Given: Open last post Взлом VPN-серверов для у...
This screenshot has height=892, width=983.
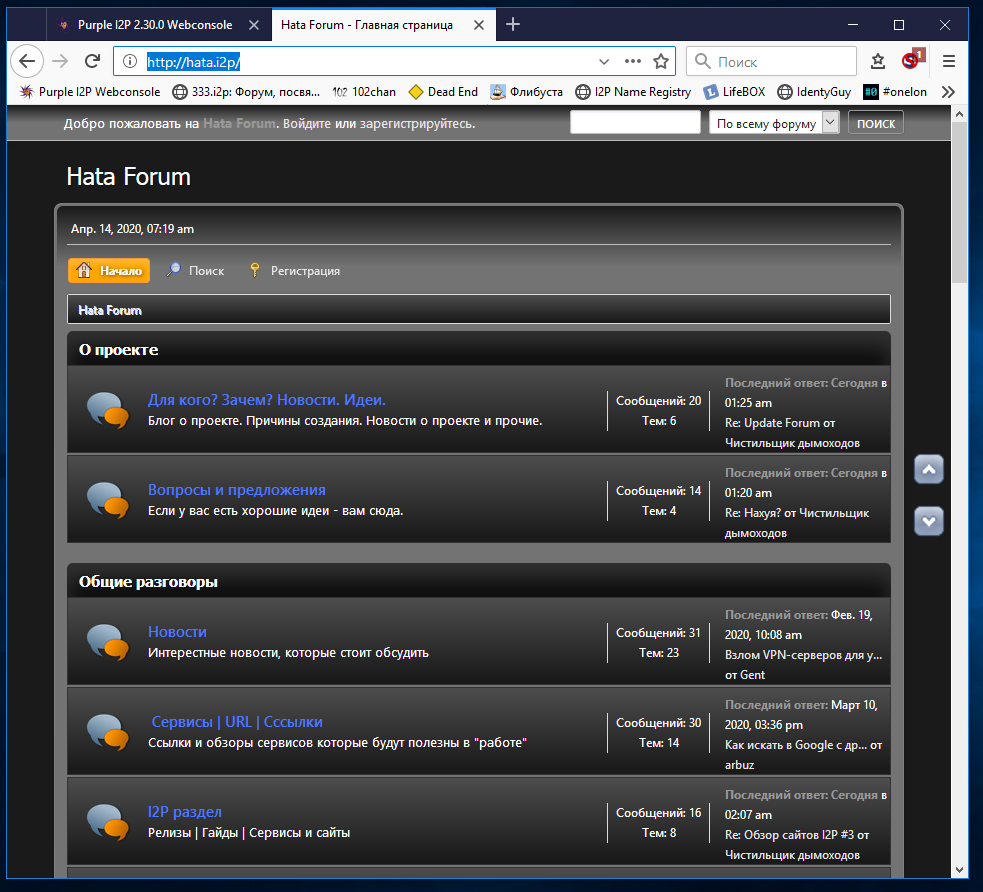Looking at the screenshot, I should tap(803, 655).
